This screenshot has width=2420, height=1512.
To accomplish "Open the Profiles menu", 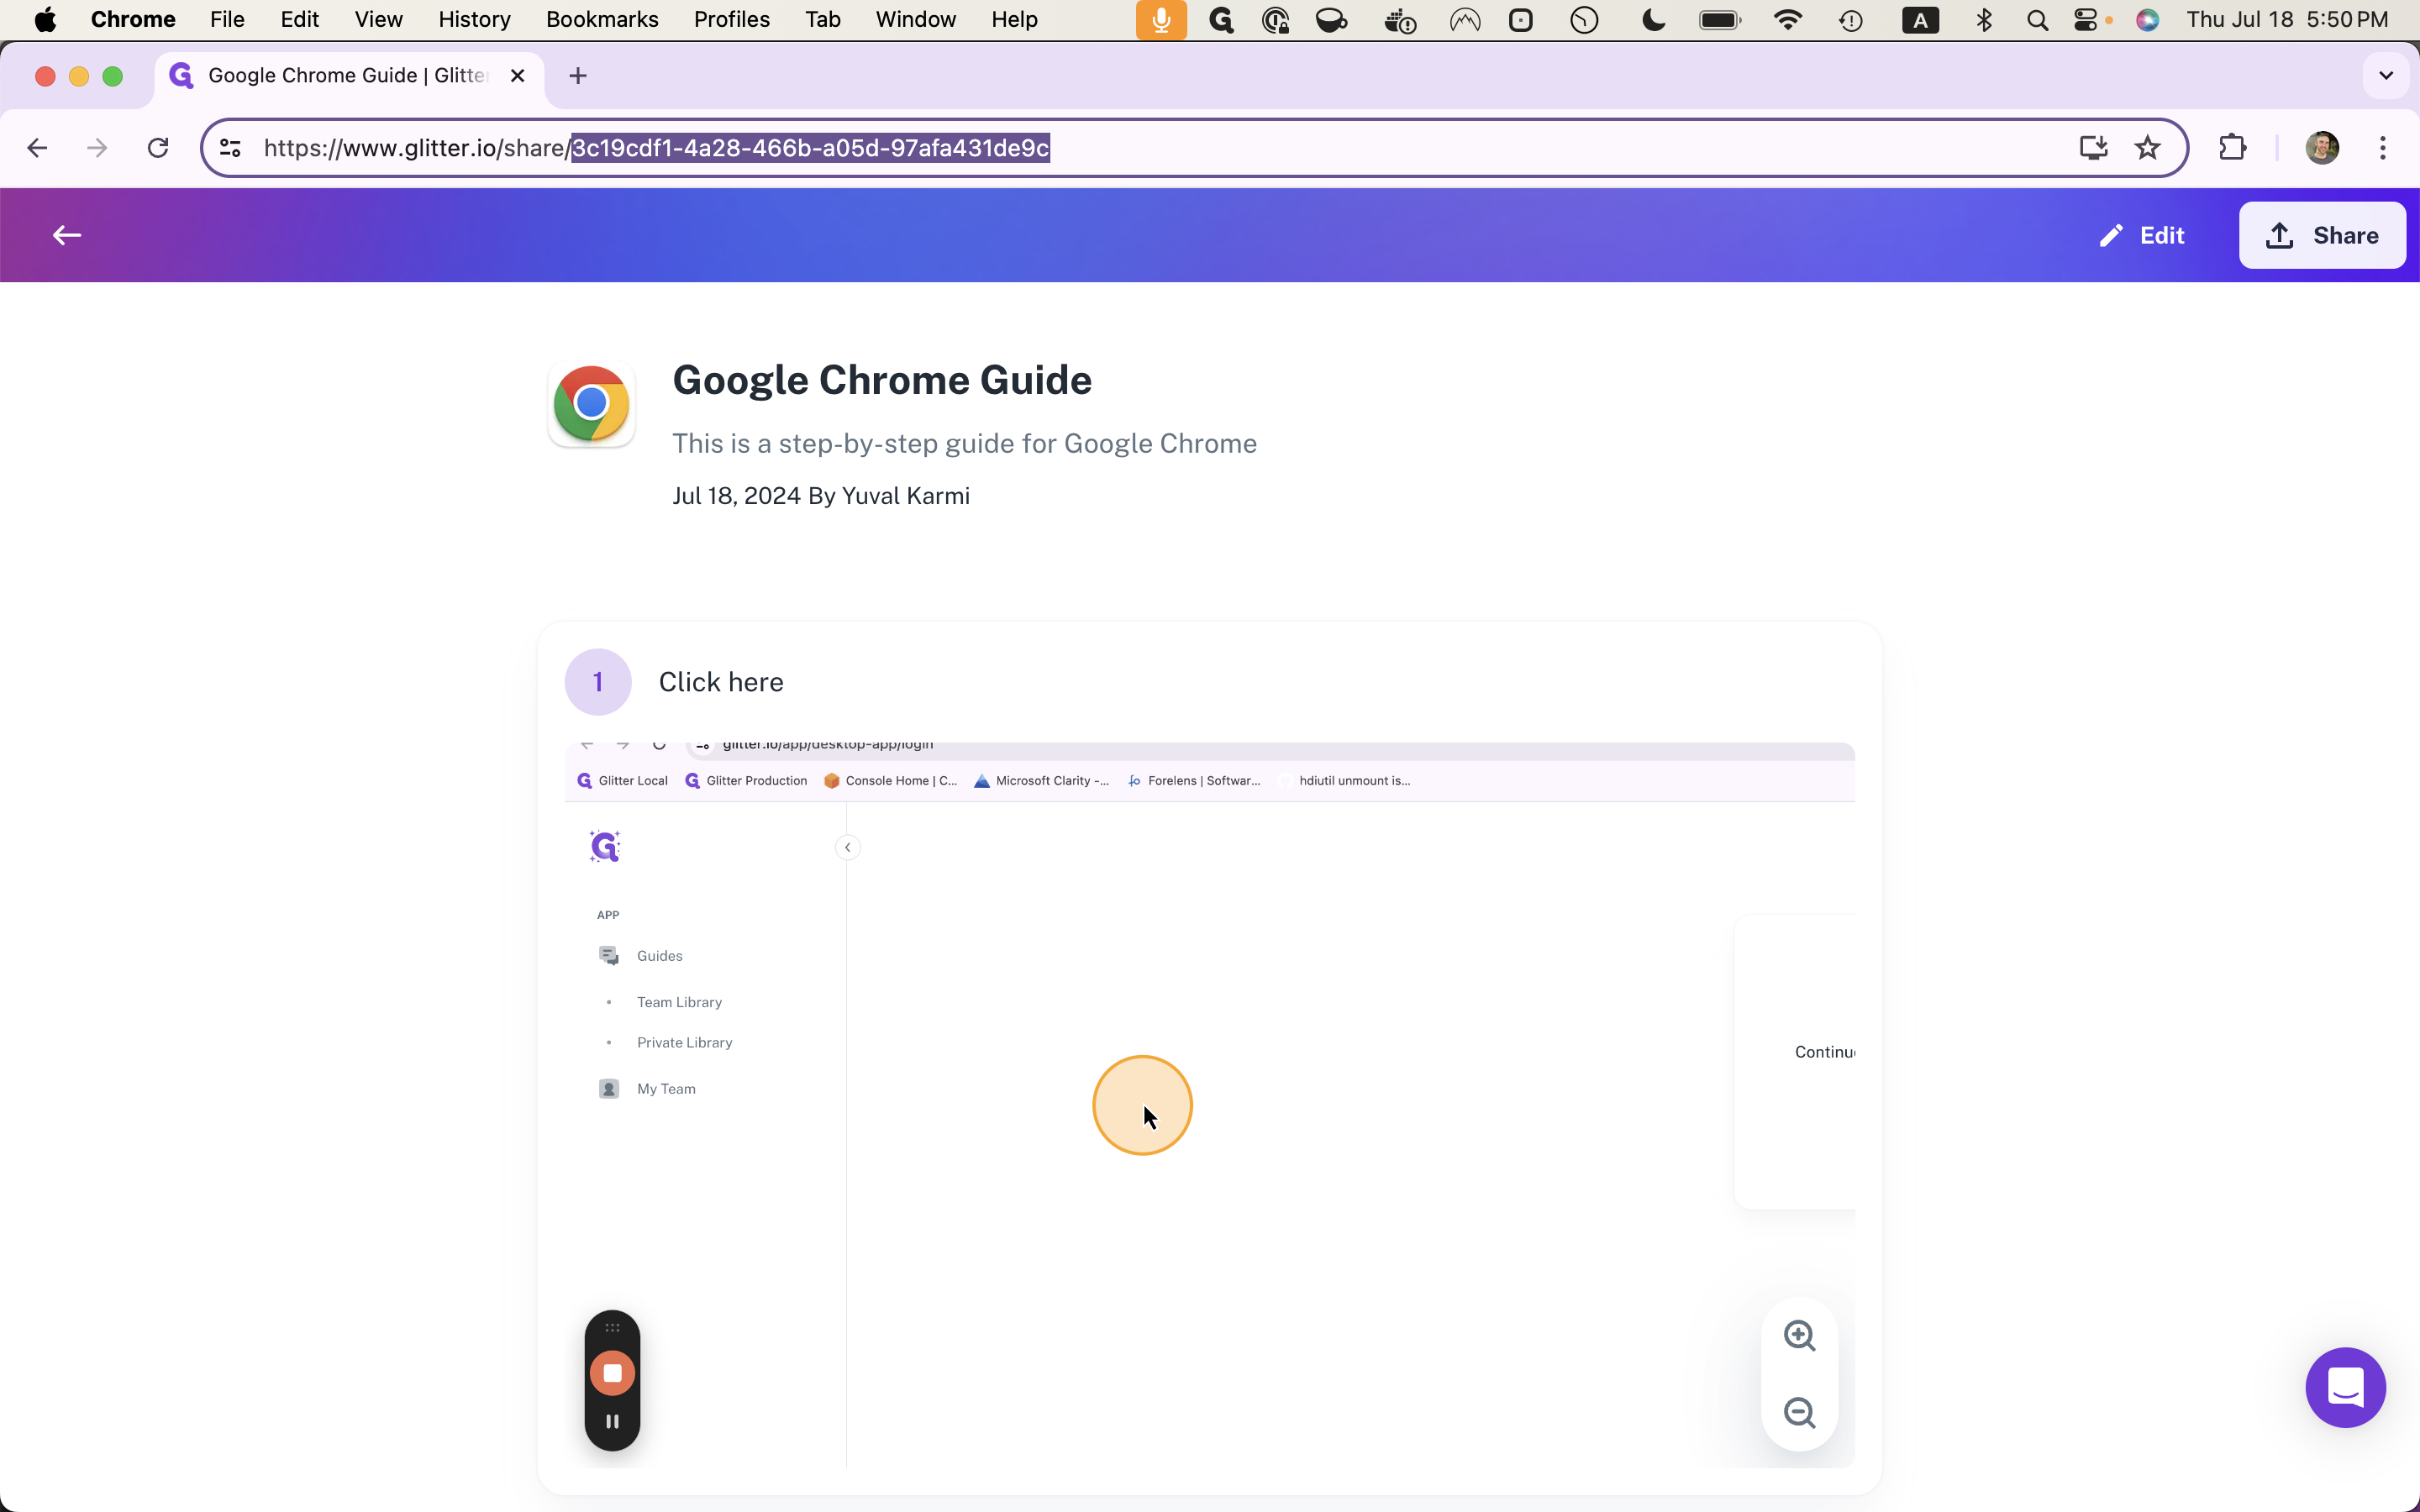I will pyautogui.click(x=732, y=20).
